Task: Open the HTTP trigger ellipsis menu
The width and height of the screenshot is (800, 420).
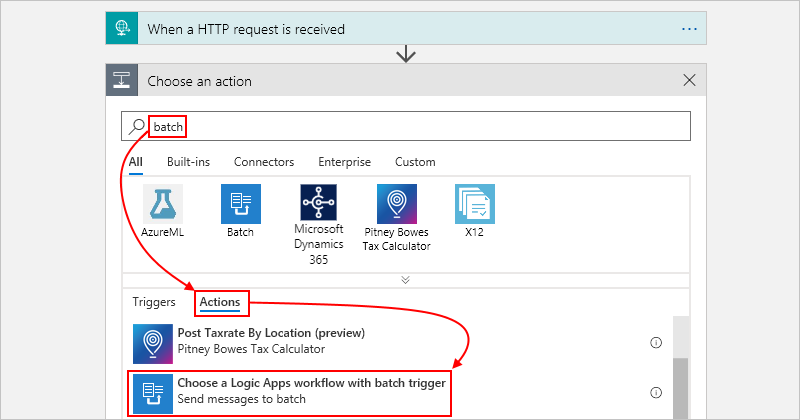Action: (x=689, y=29)
